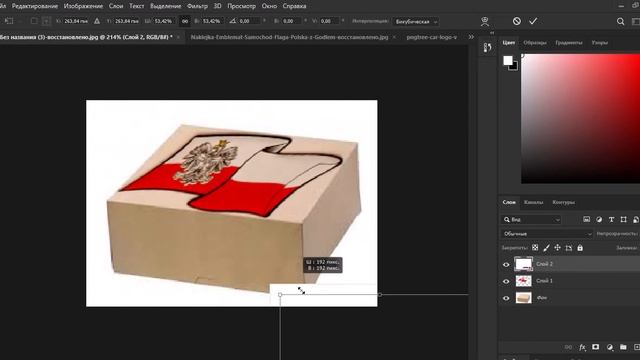This screenshot has height=360, width=640.
Task: Open the Градиенты tab
Action: pos(569,42)
